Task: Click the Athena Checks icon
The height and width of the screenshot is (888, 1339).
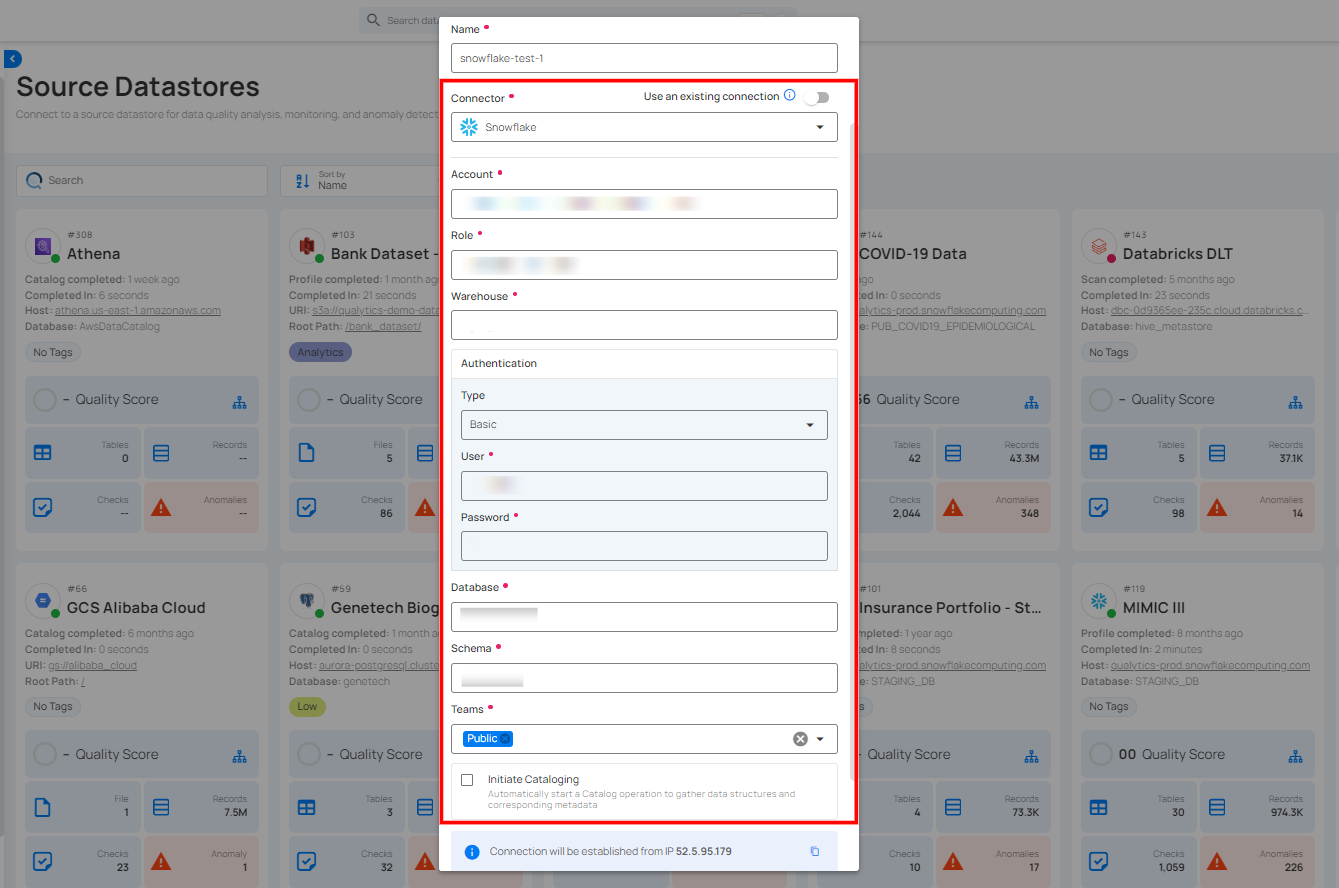Action: tap(42, 507)
